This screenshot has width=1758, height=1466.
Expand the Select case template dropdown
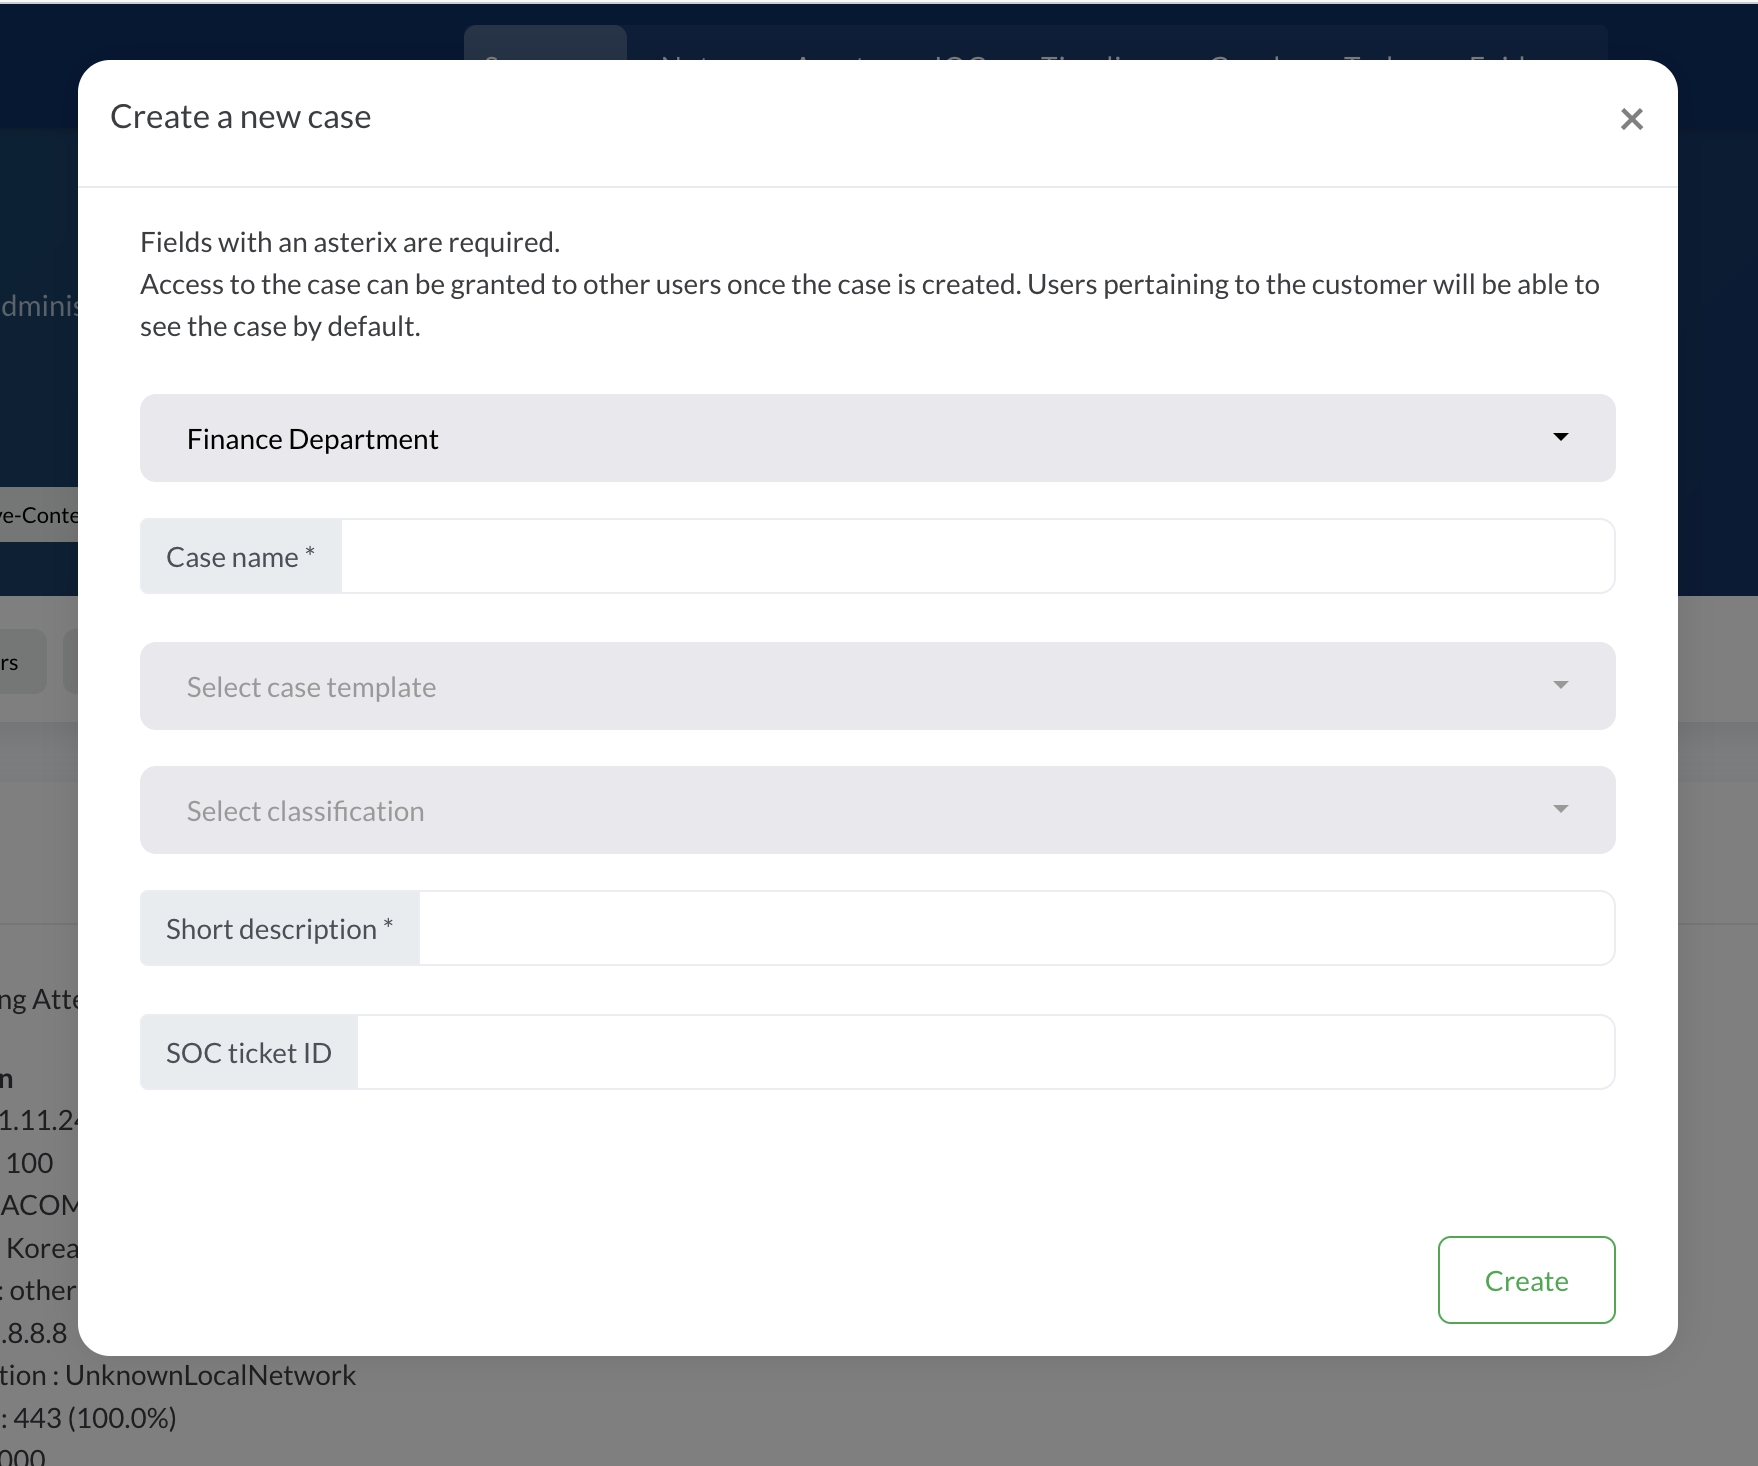pyautogui.click(x=877, y=686)
